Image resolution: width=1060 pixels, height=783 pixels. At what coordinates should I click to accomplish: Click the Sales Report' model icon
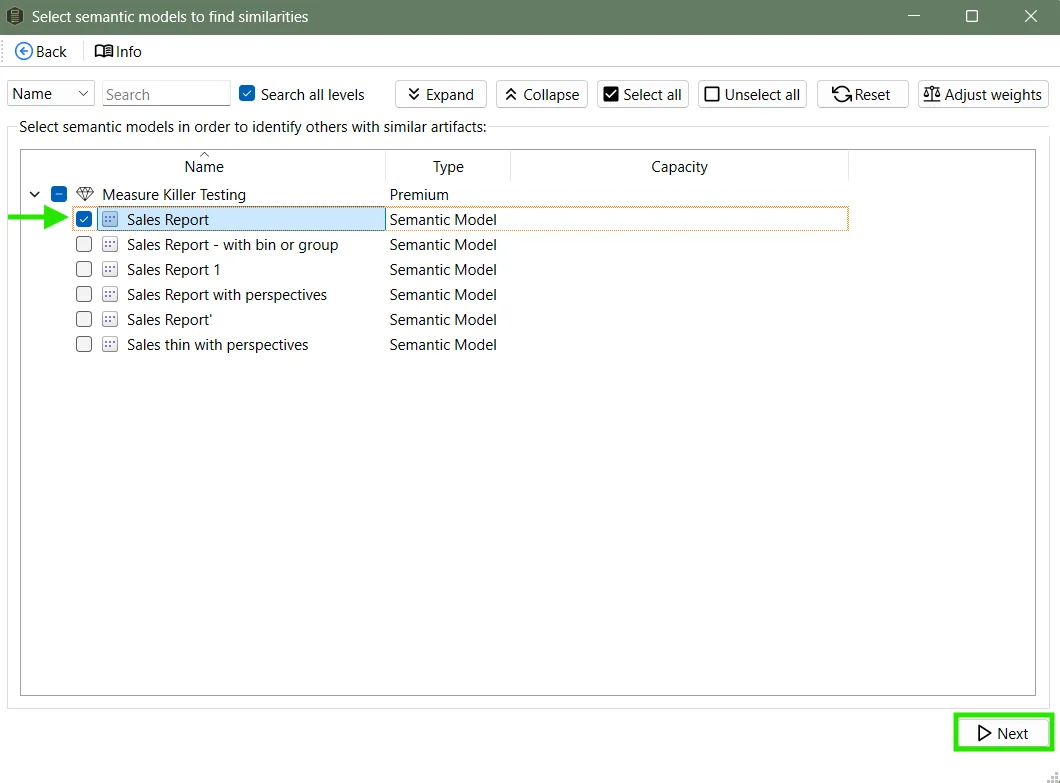pos(110,319)
